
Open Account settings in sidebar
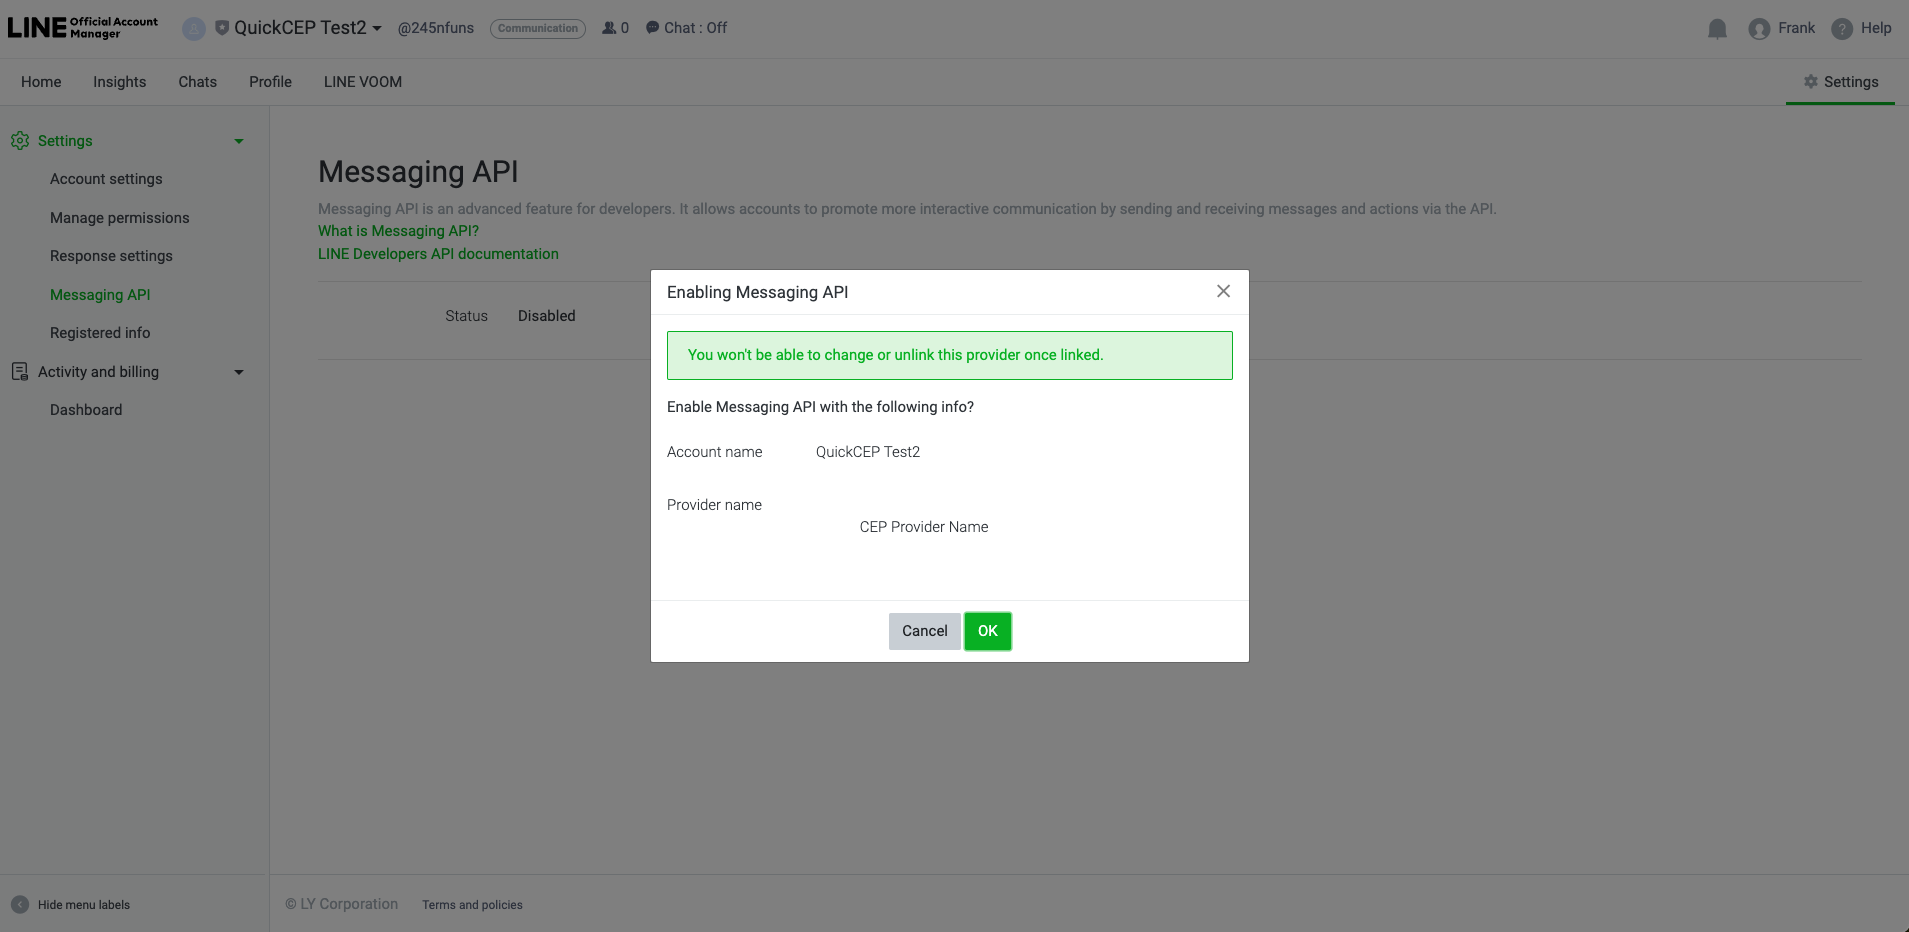pyautogui.click(x=106, y=179)
